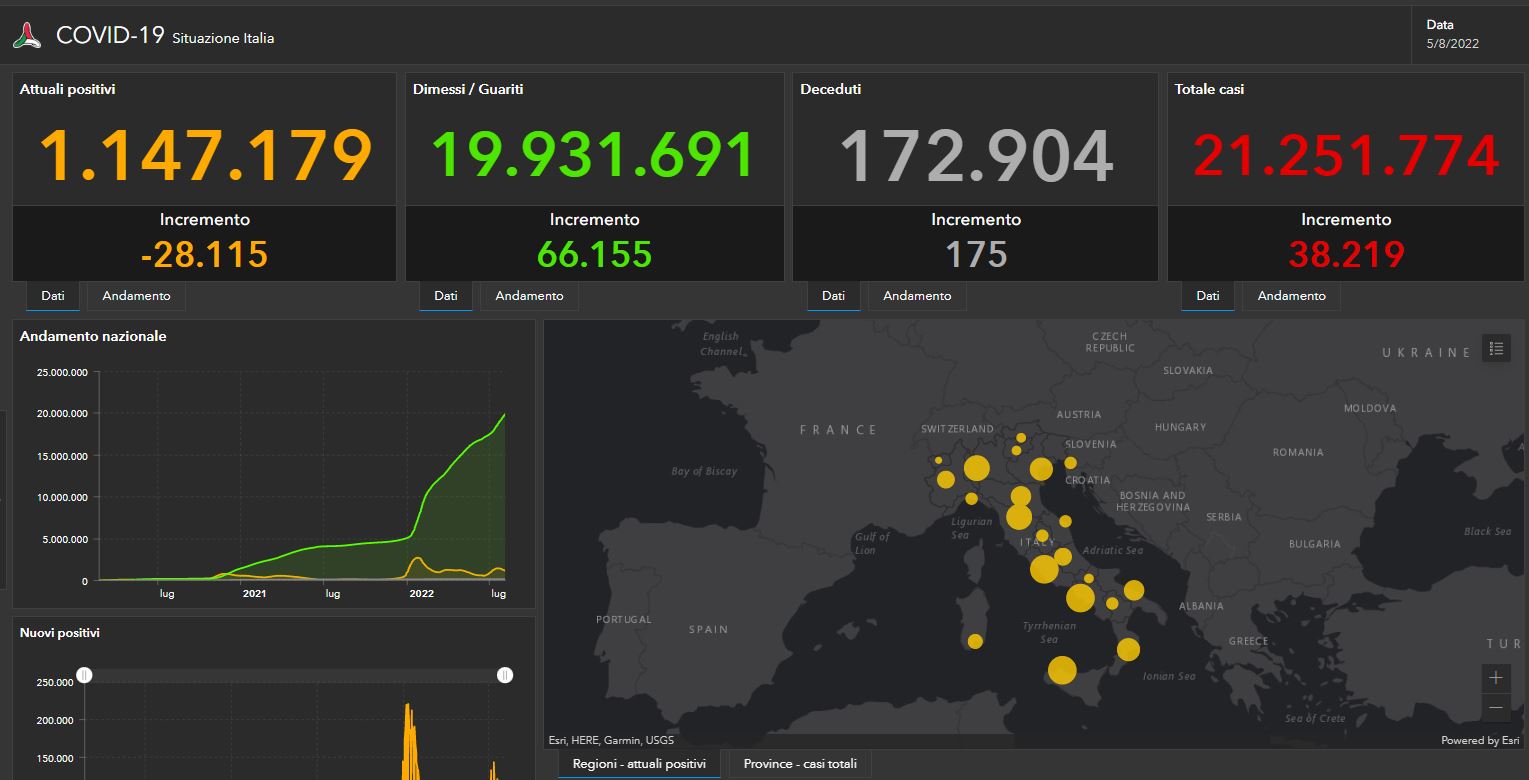Open Andamento tab under Dimessi / Guariti
This screenshot has height=780, width=1529.
coord(529,296)
